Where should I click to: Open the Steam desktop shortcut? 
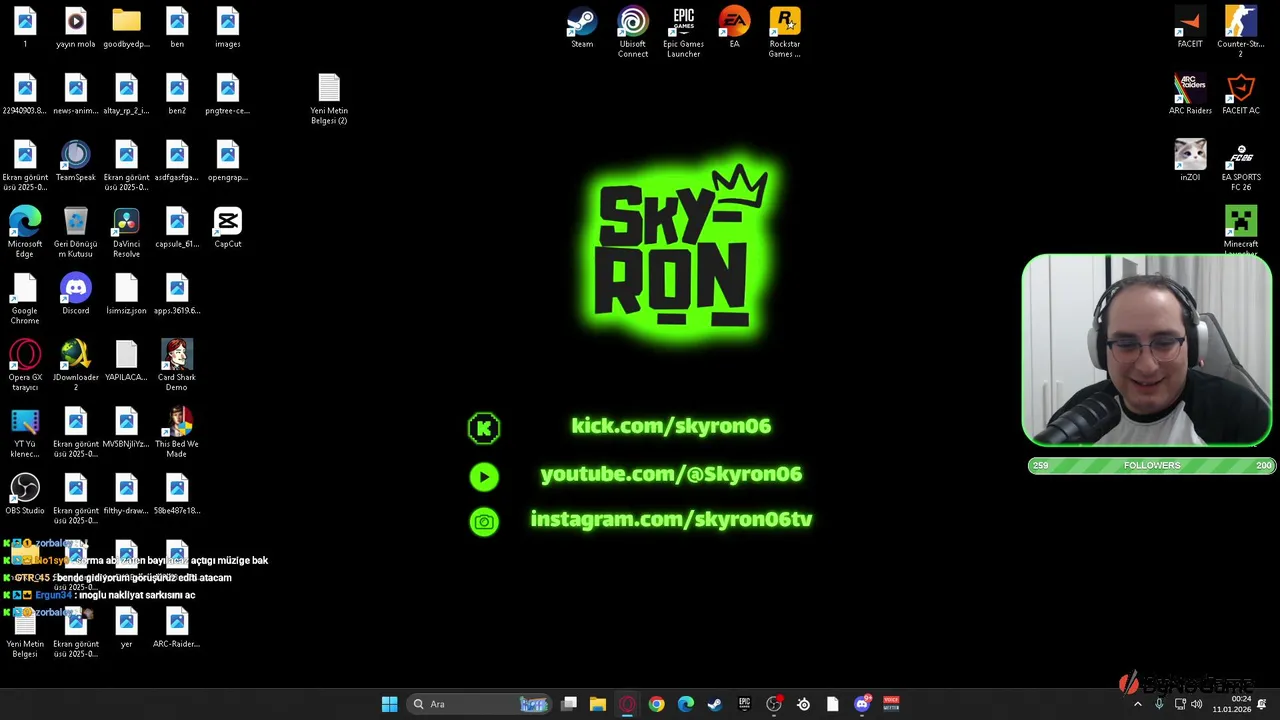pyautogui.click(x=582, y=28)
